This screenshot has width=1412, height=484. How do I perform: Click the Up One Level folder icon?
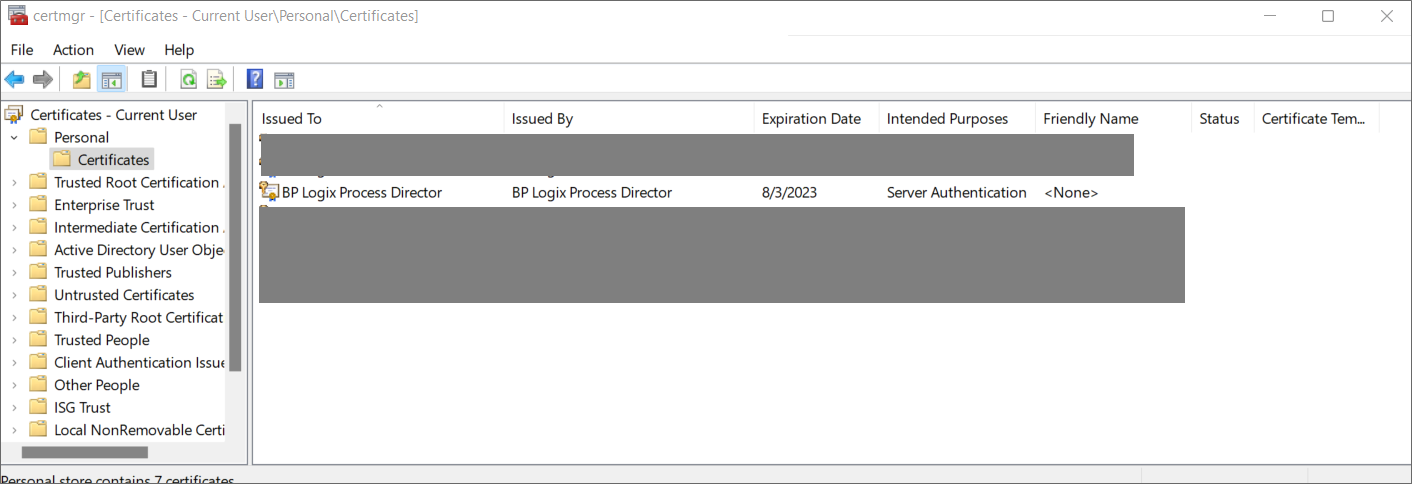pos(81,80)
